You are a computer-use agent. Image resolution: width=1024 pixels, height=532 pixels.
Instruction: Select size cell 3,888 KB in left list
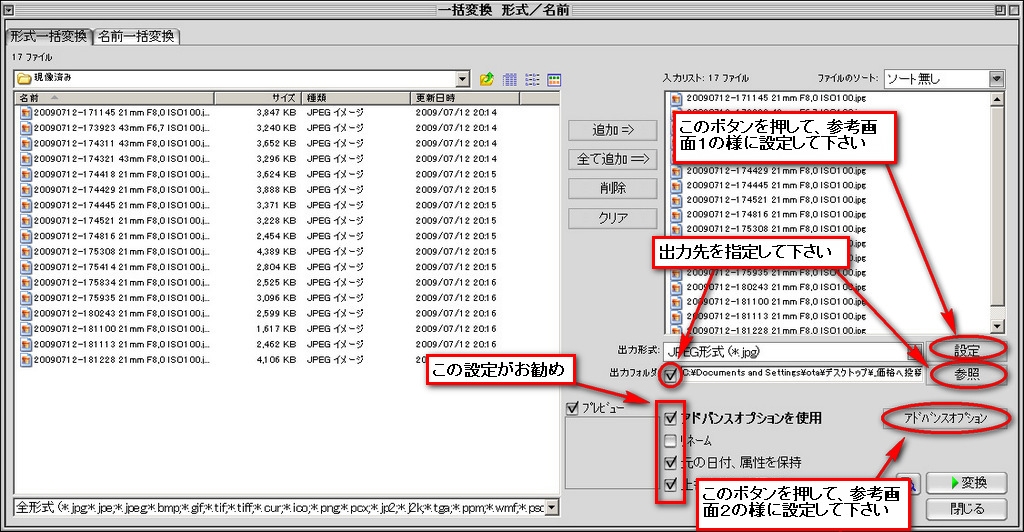point(276,190)
